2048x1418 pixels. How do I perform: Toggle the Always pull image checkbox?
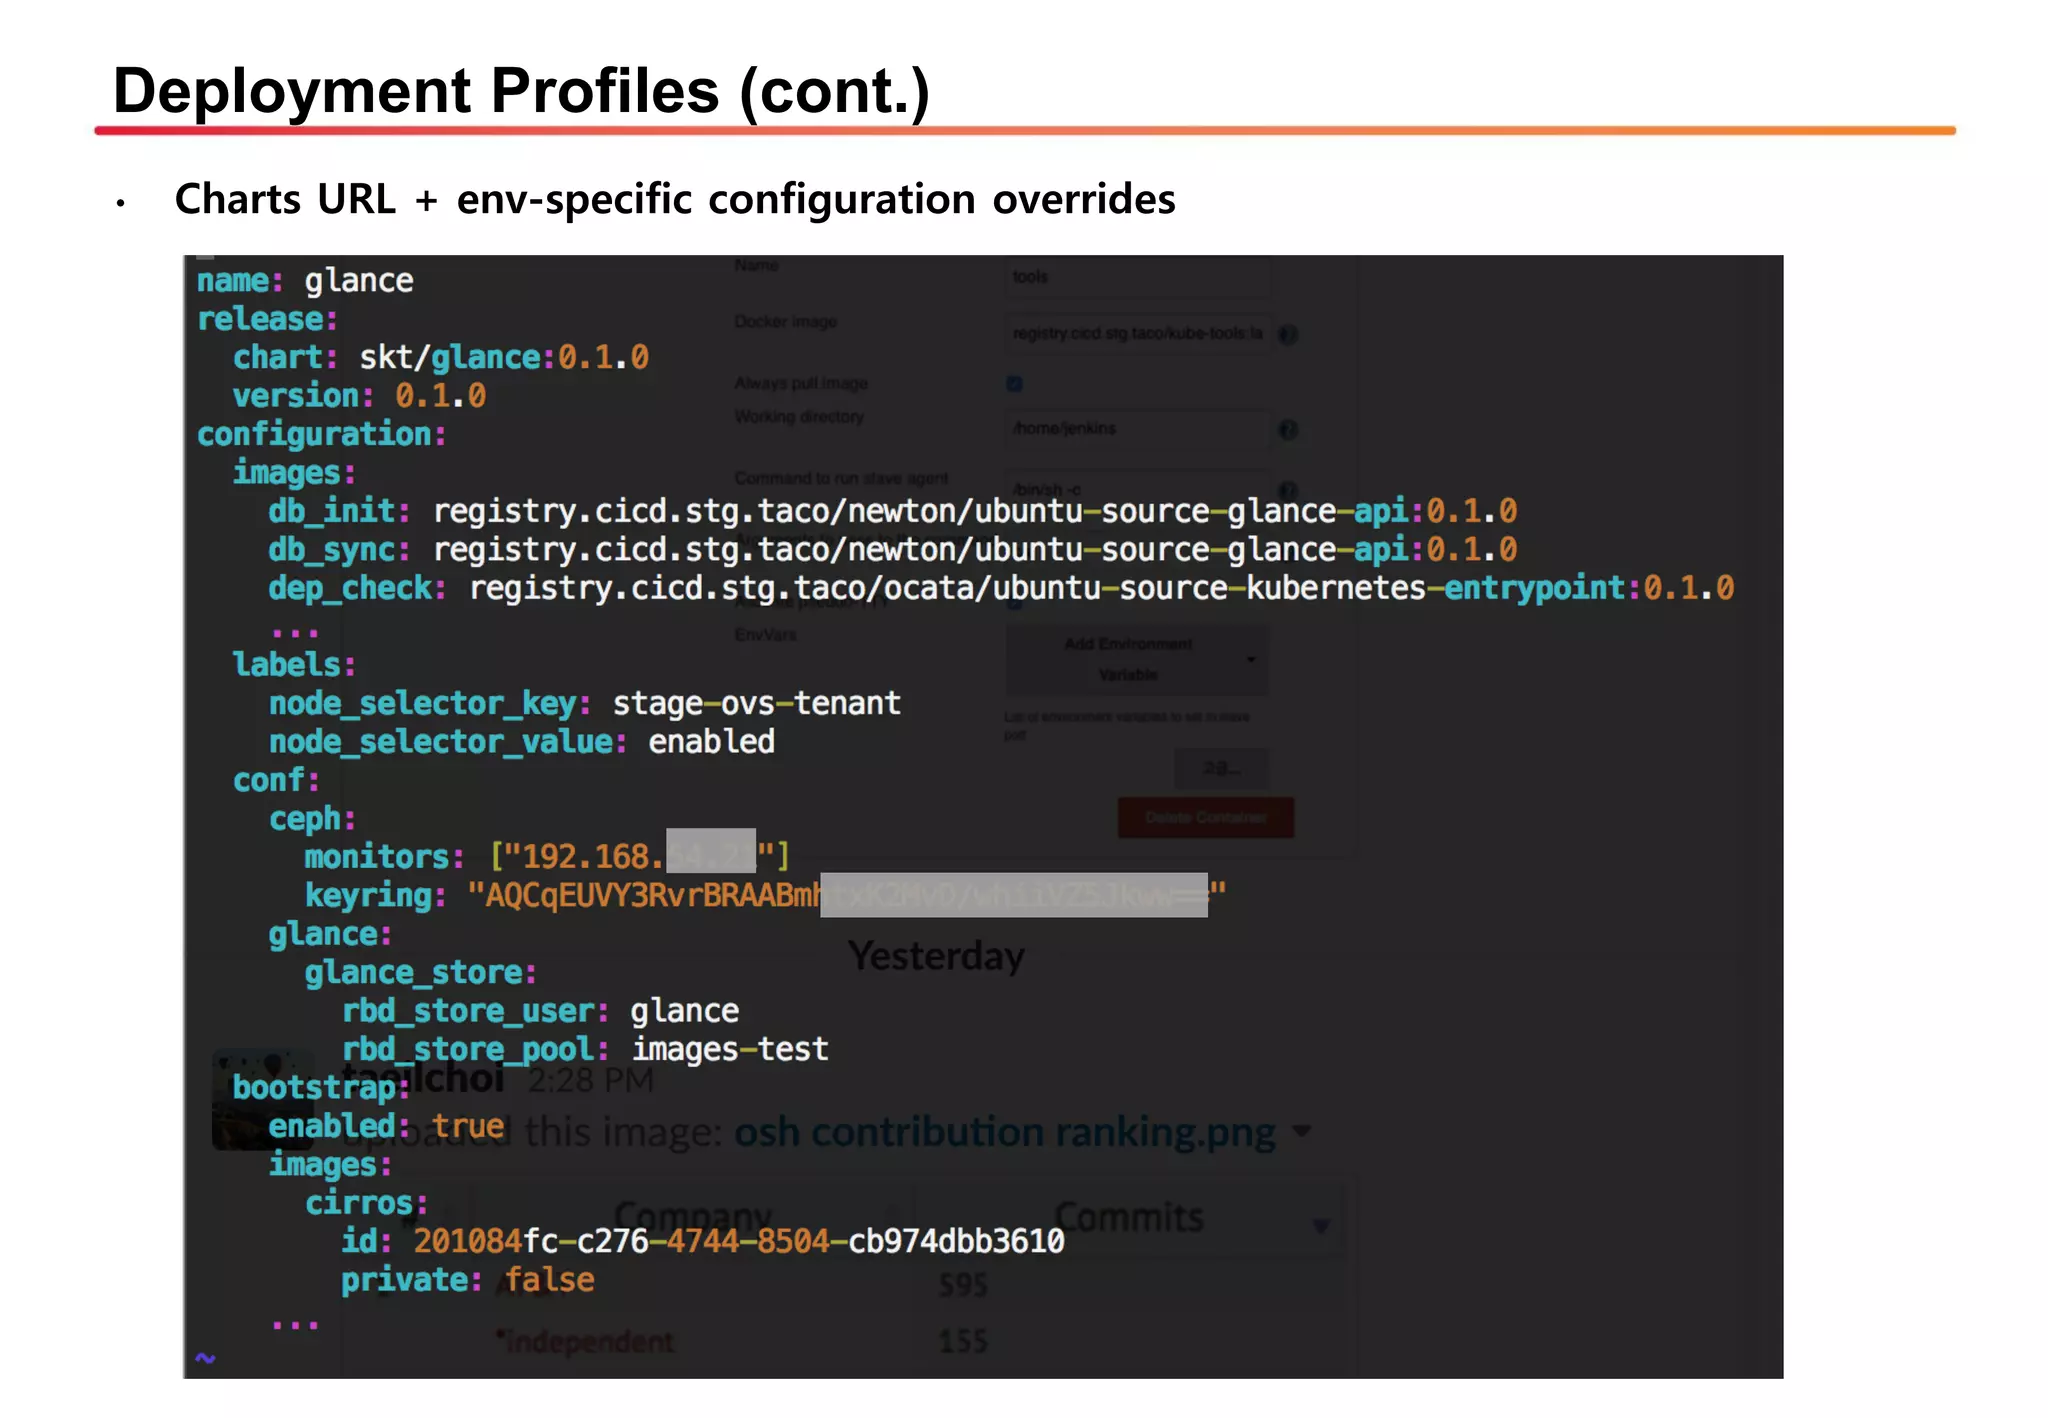click(1014, 384)
